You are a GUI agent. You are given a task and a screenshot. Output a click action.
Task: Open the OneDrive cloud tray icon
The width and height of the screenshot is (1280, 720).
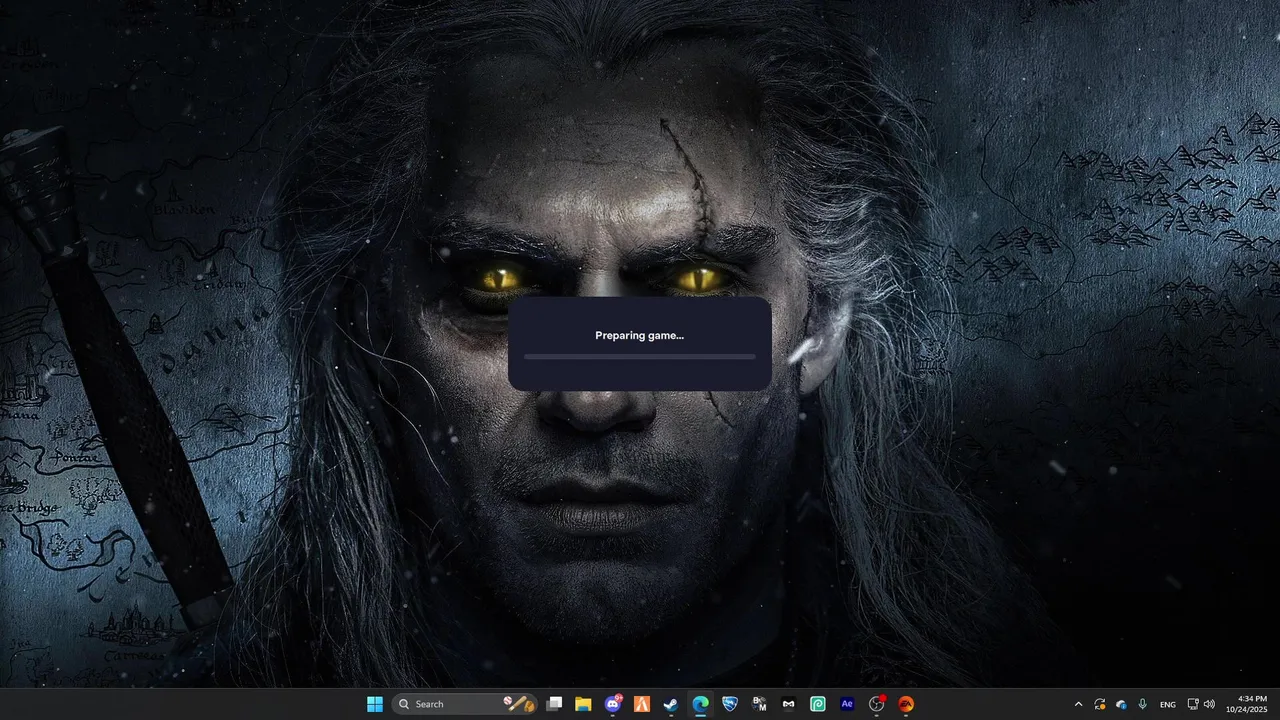point(1121,704)
